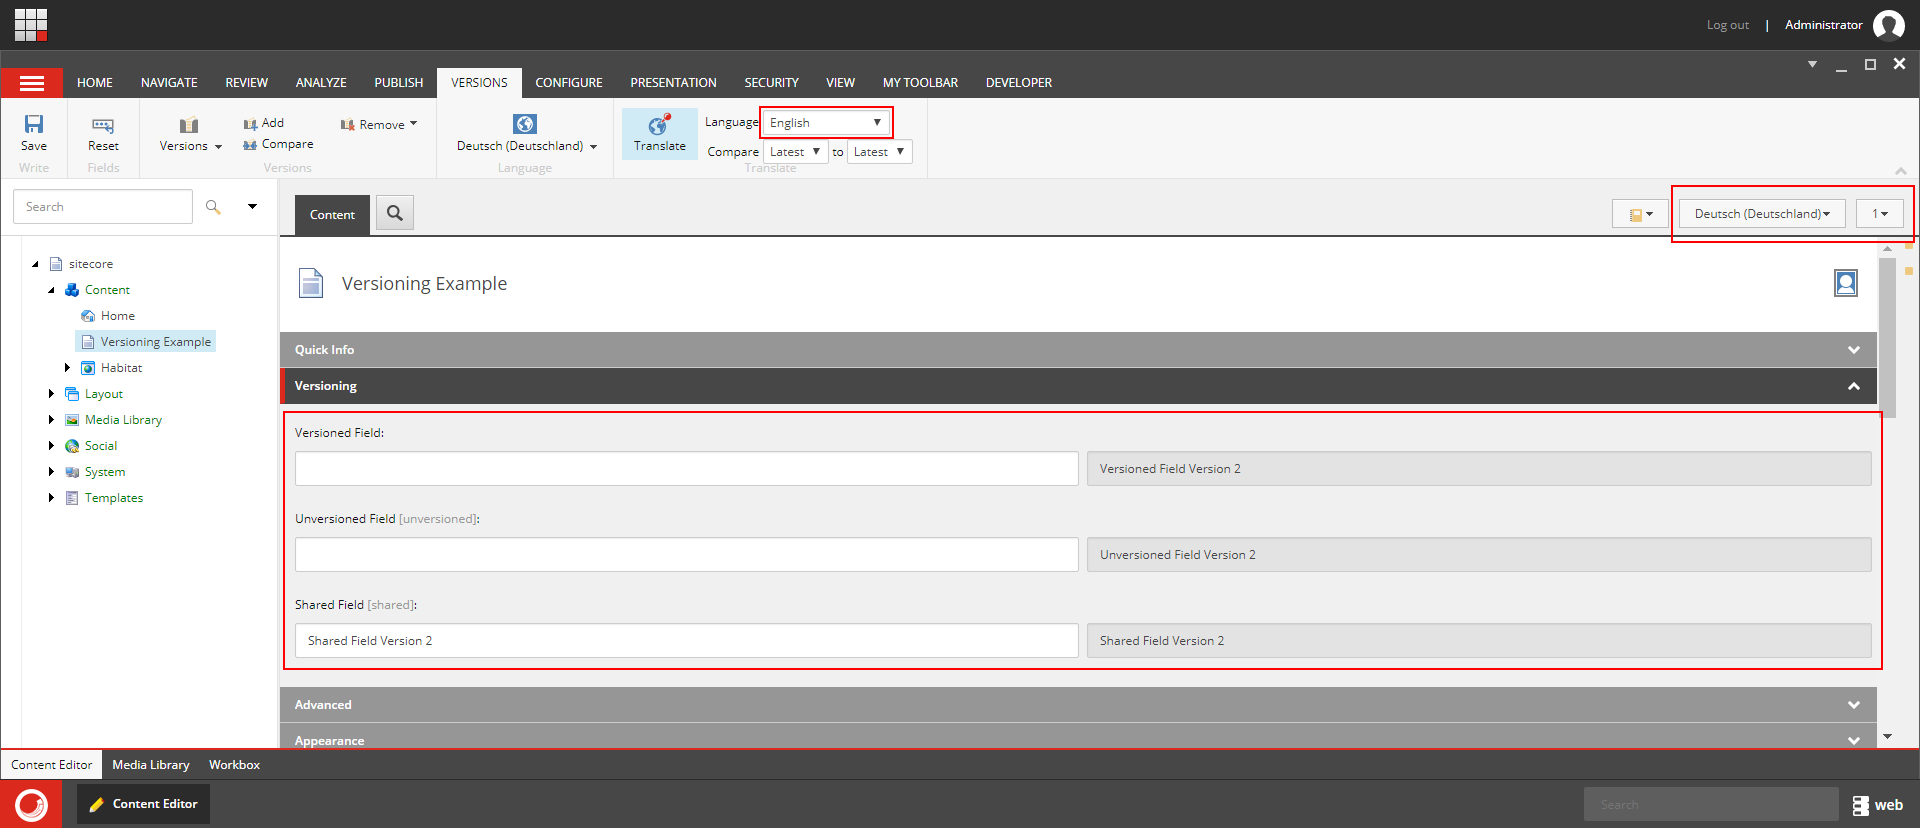The width and height of the screenshot is (1920, 828).
Task: Focus the content tree Search box
Action: (103, 207)
